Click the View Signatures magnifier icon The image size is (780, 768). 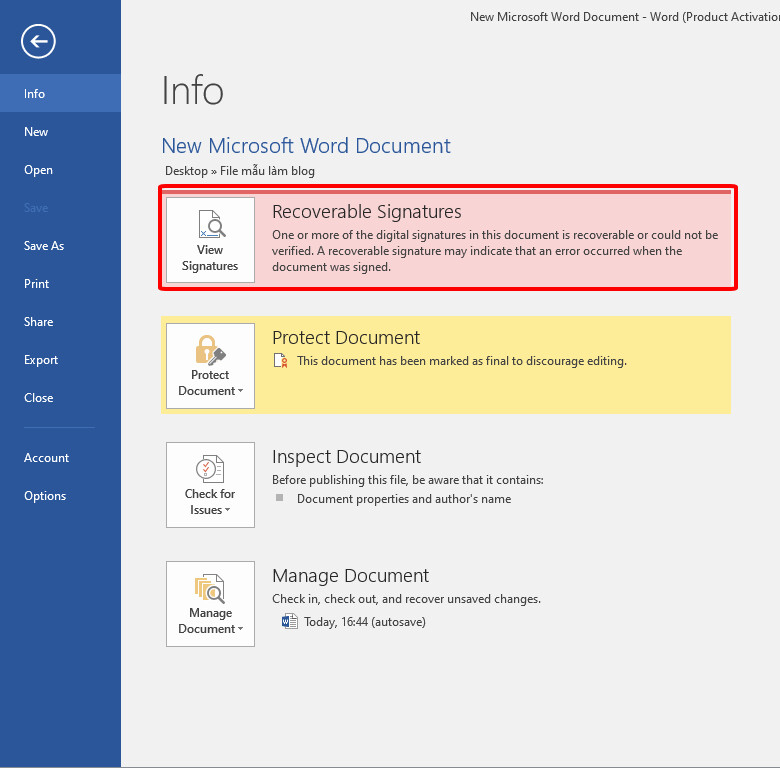[210, 223]
